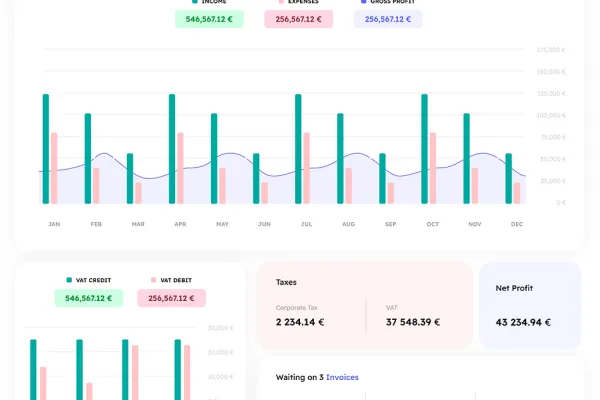Click the 20,000 € VAT chart axis label

coord(220,353)
